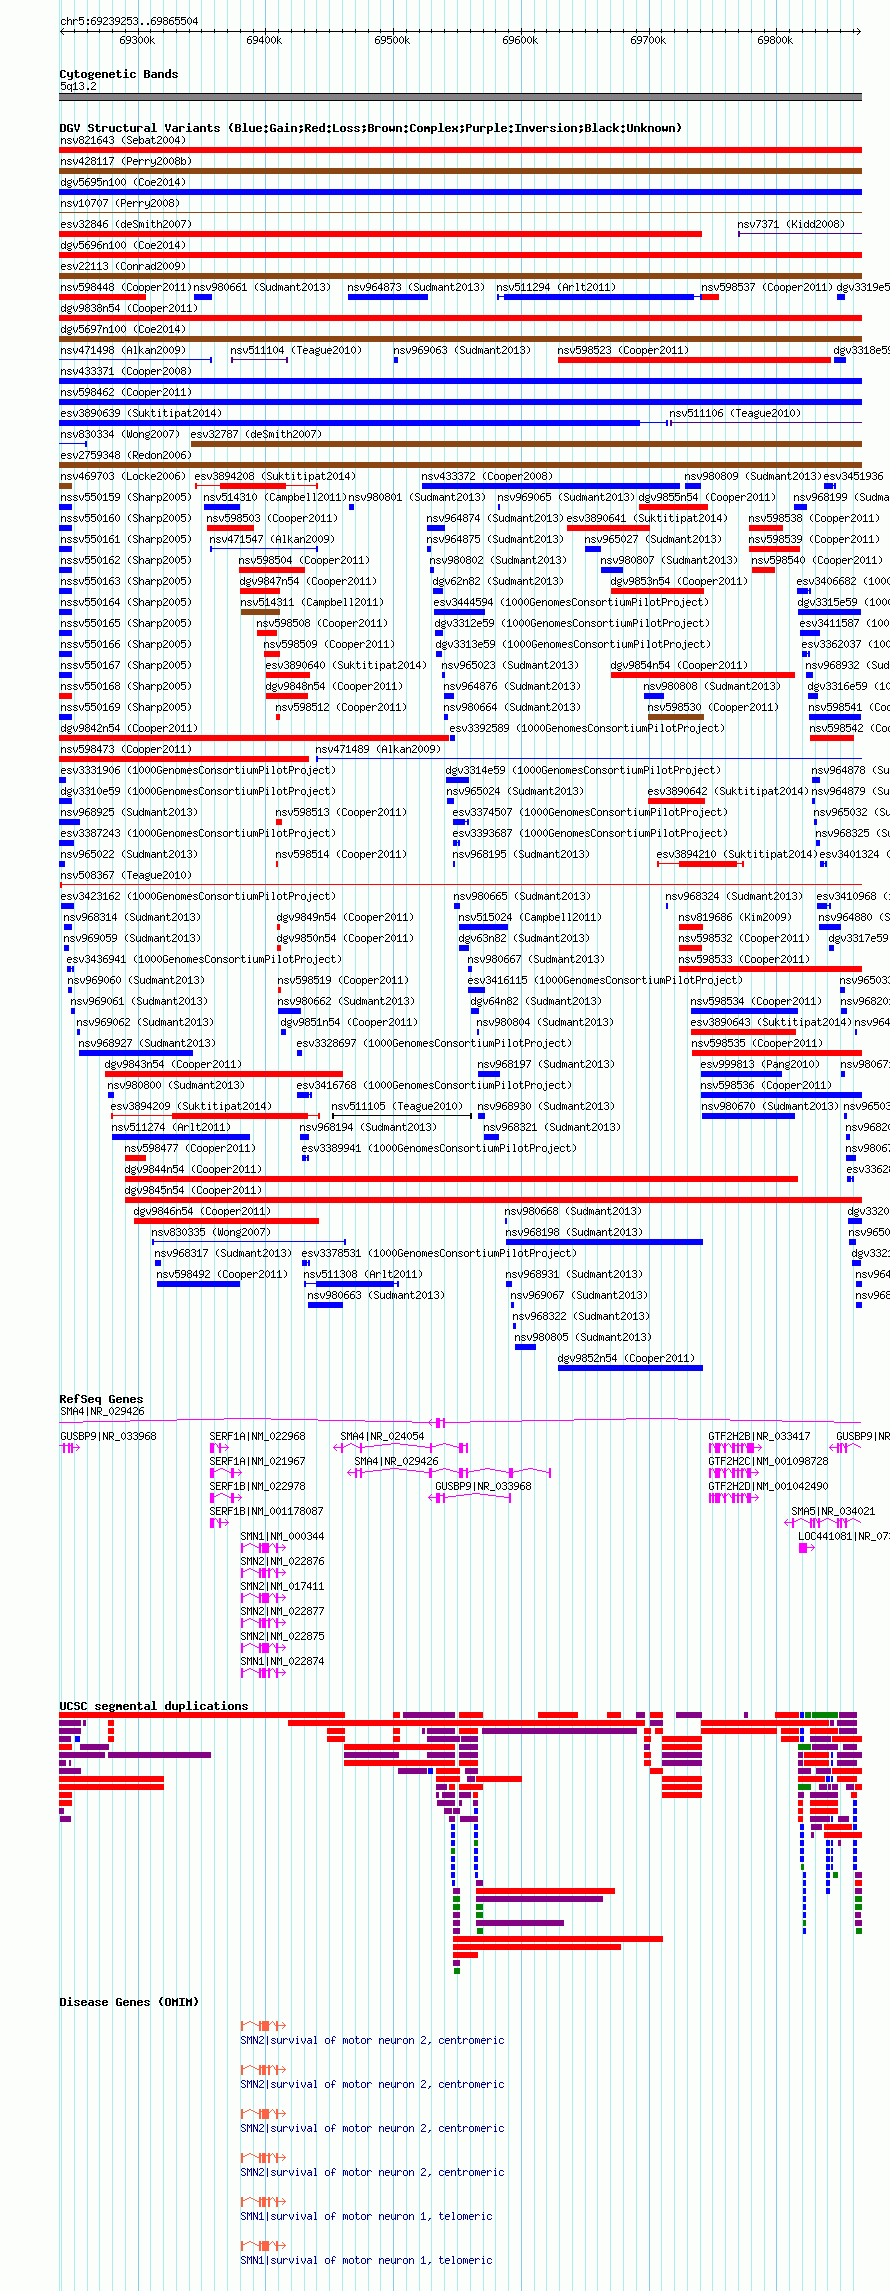The height and width of the screenshot is (2291, 890).
Task: Select variant dgv5695n100 (Coe2014)
Action: (123, 182)
